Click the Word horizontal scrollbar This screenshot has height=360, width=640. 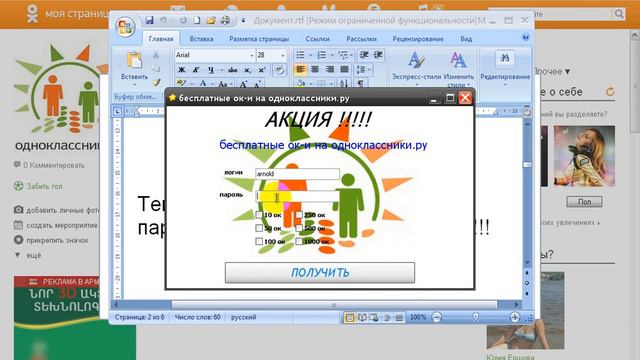click(334, 304)
